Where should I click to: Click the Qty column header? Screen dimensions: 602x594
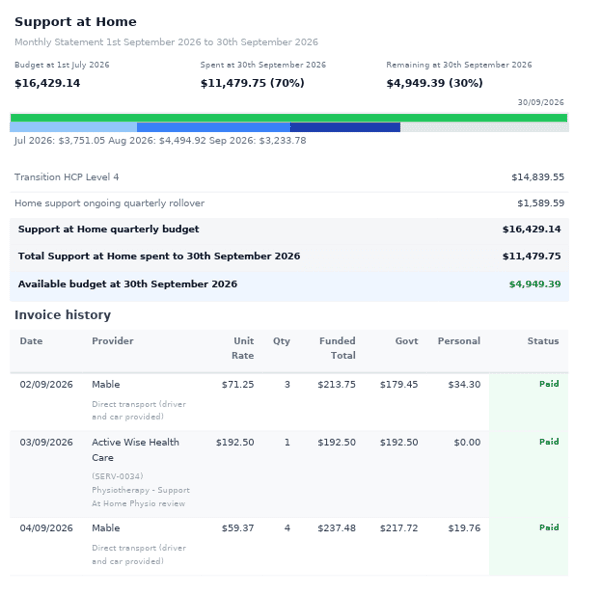coord(281,341)
